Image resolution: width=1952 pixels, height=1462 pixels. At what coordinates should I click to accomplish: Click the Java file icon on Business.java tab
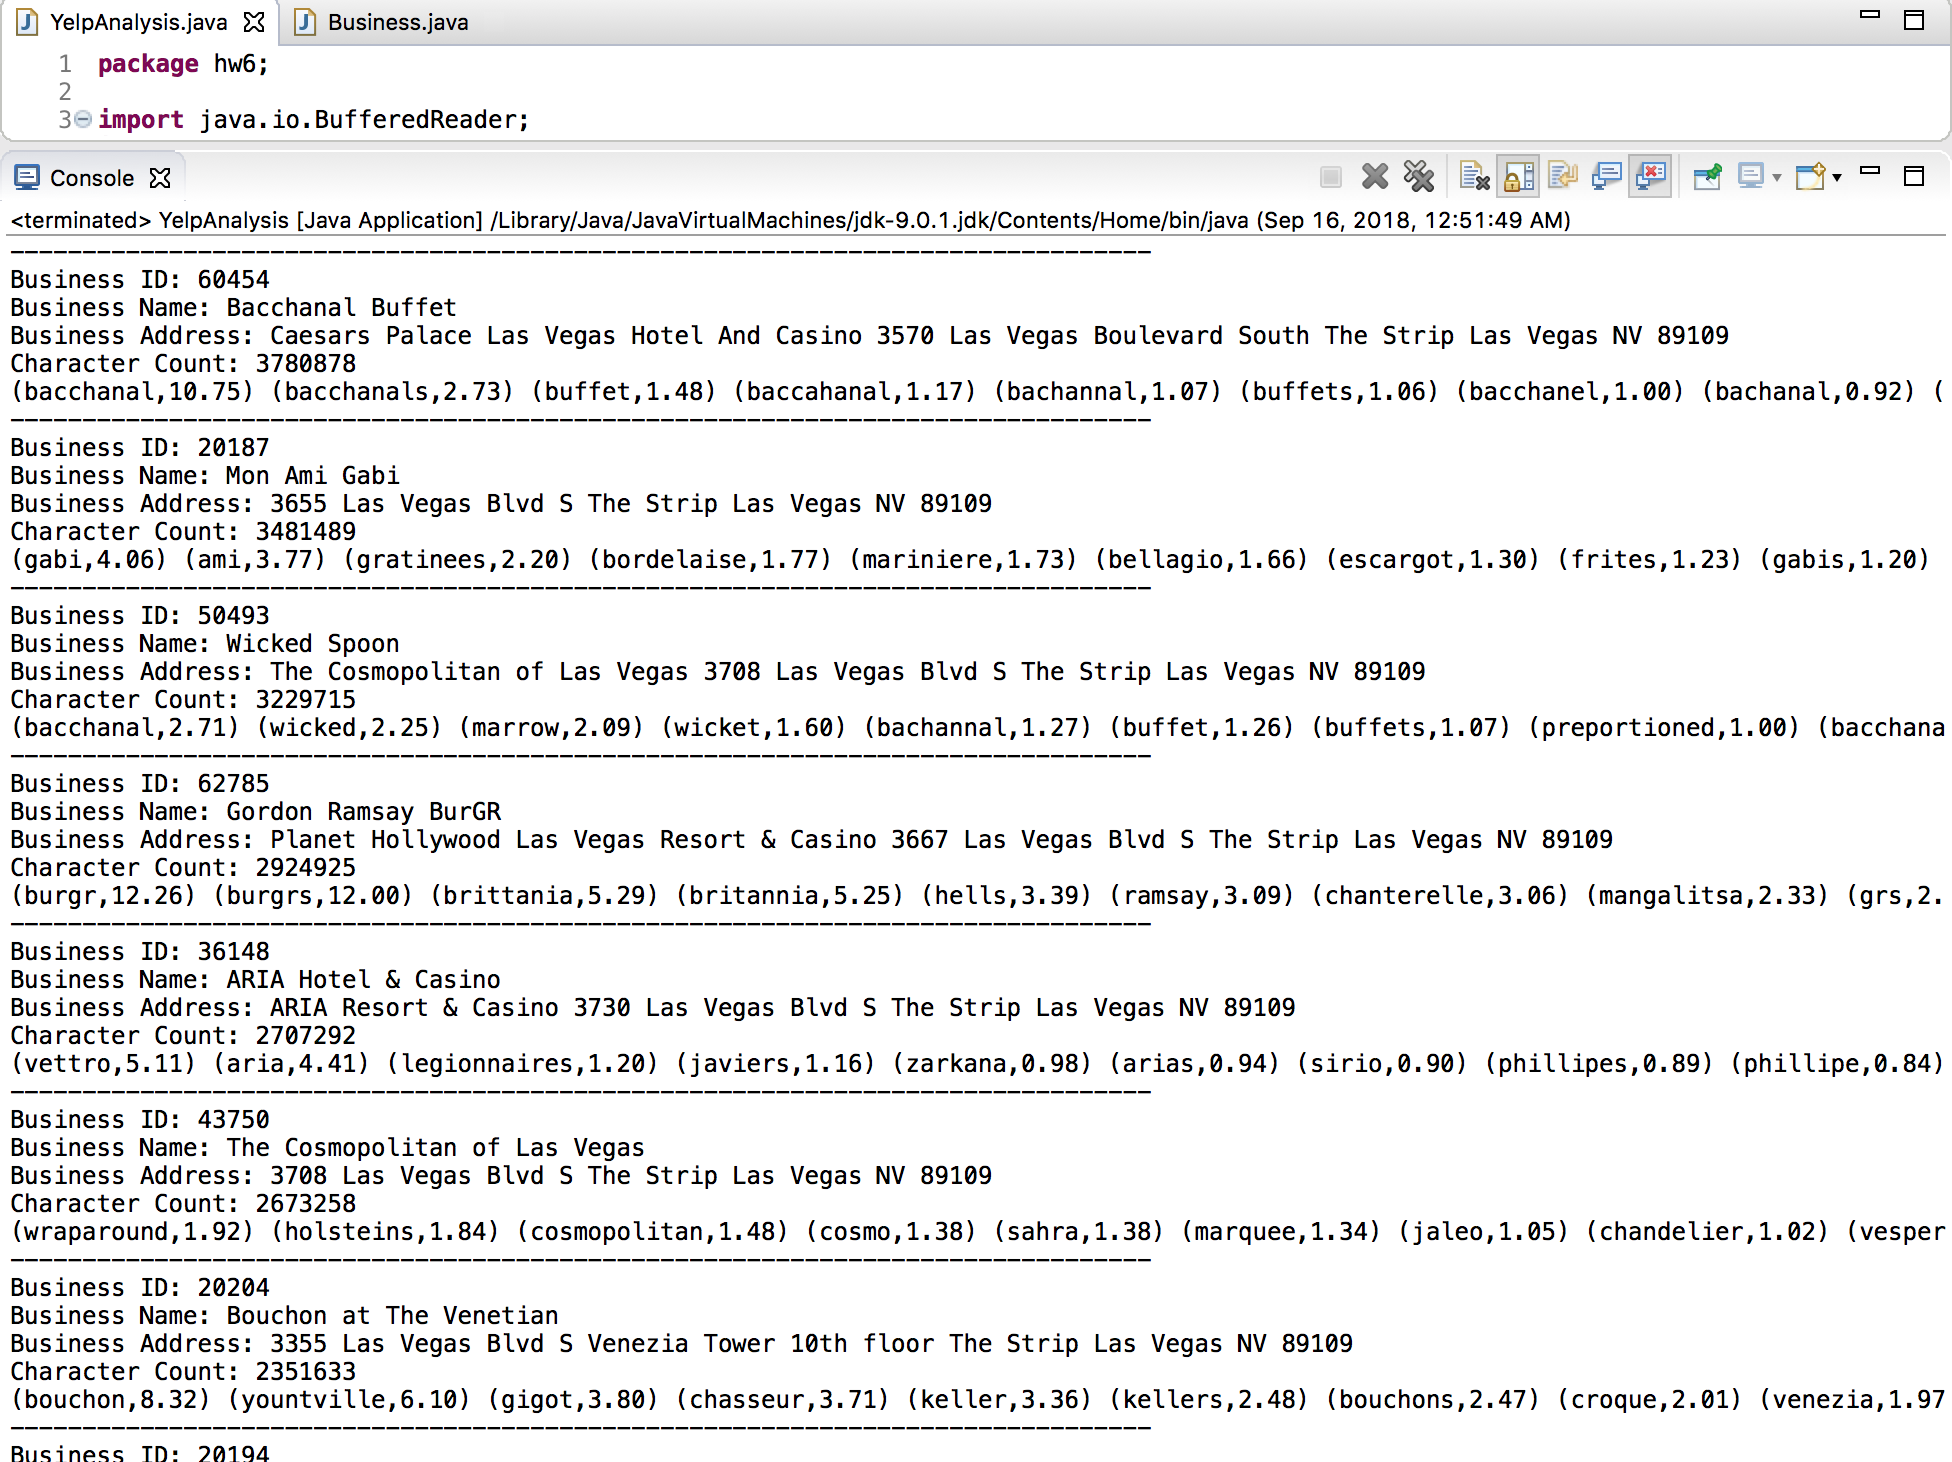click(x=305, y=22)
